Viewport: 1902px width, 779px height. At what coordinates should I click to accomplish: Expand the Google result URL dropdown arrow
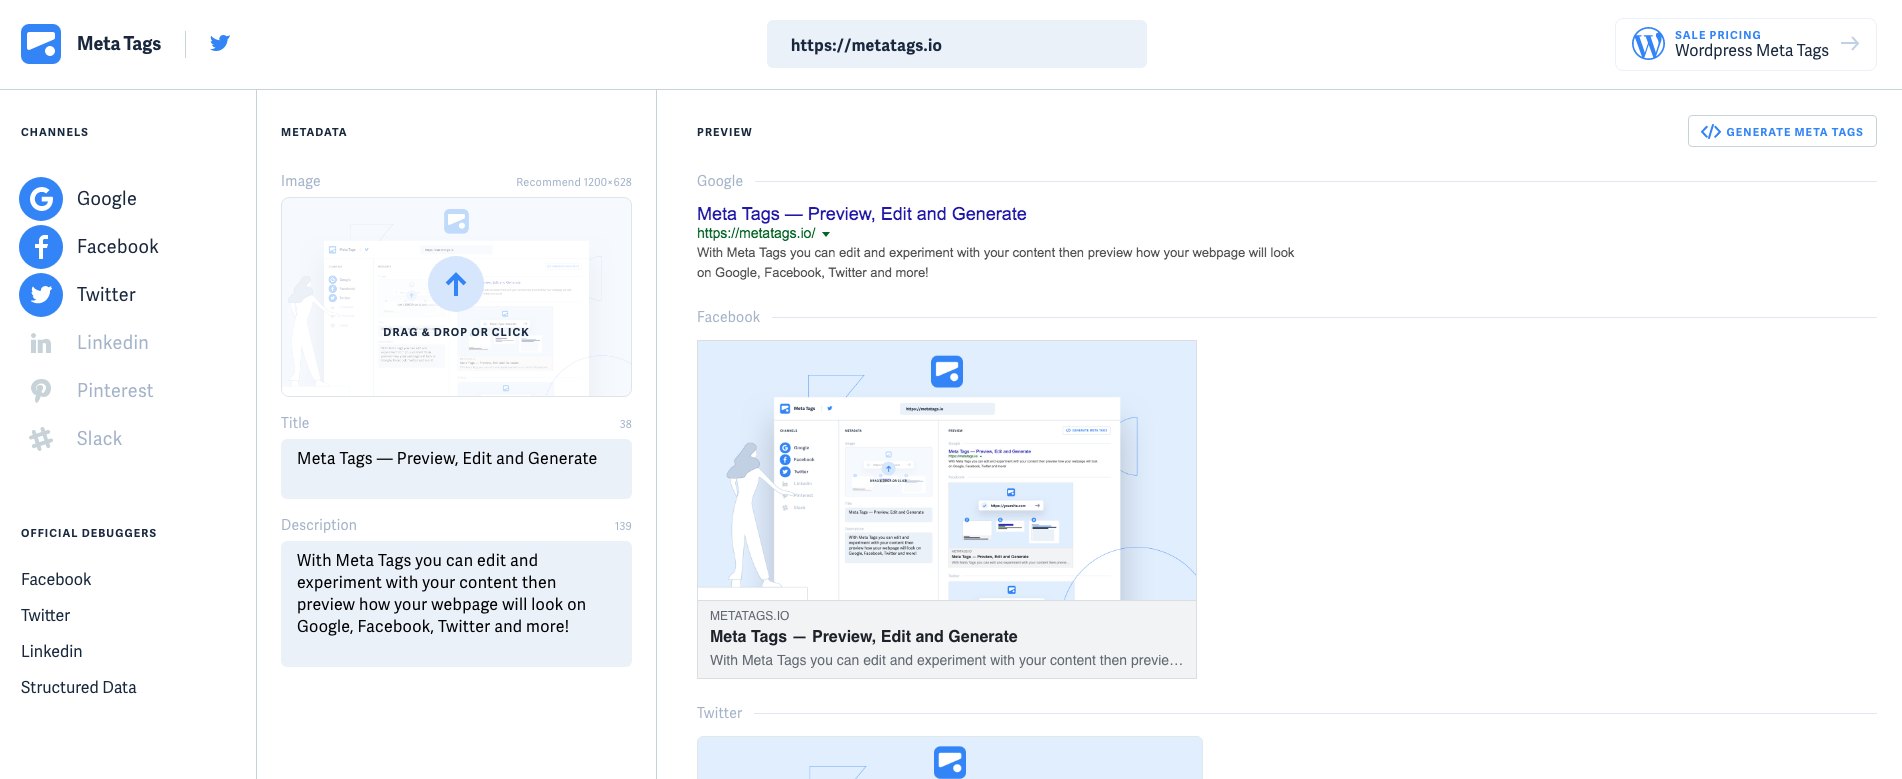(x=826, y=234)
